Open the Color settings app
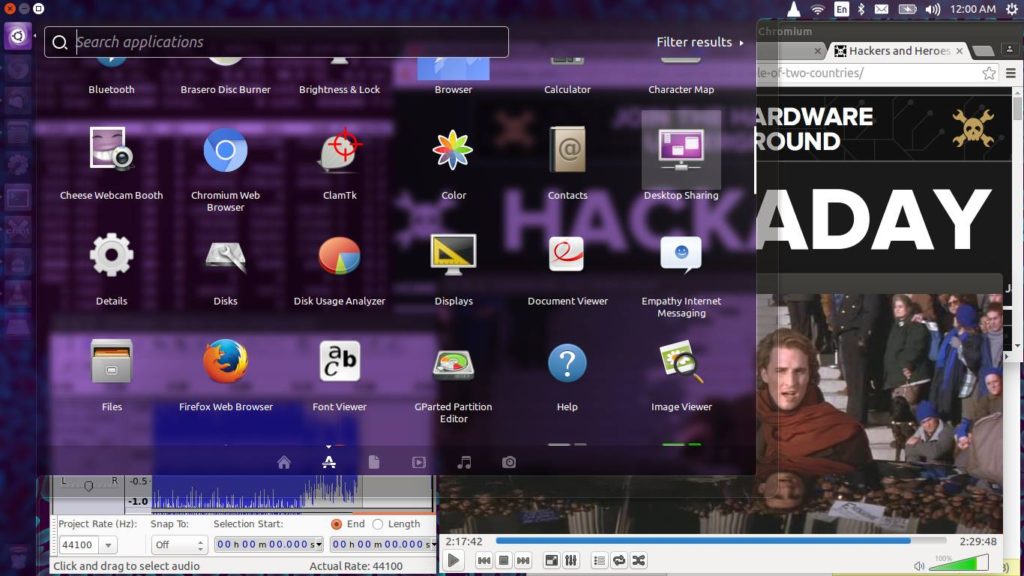 point(453,150)
